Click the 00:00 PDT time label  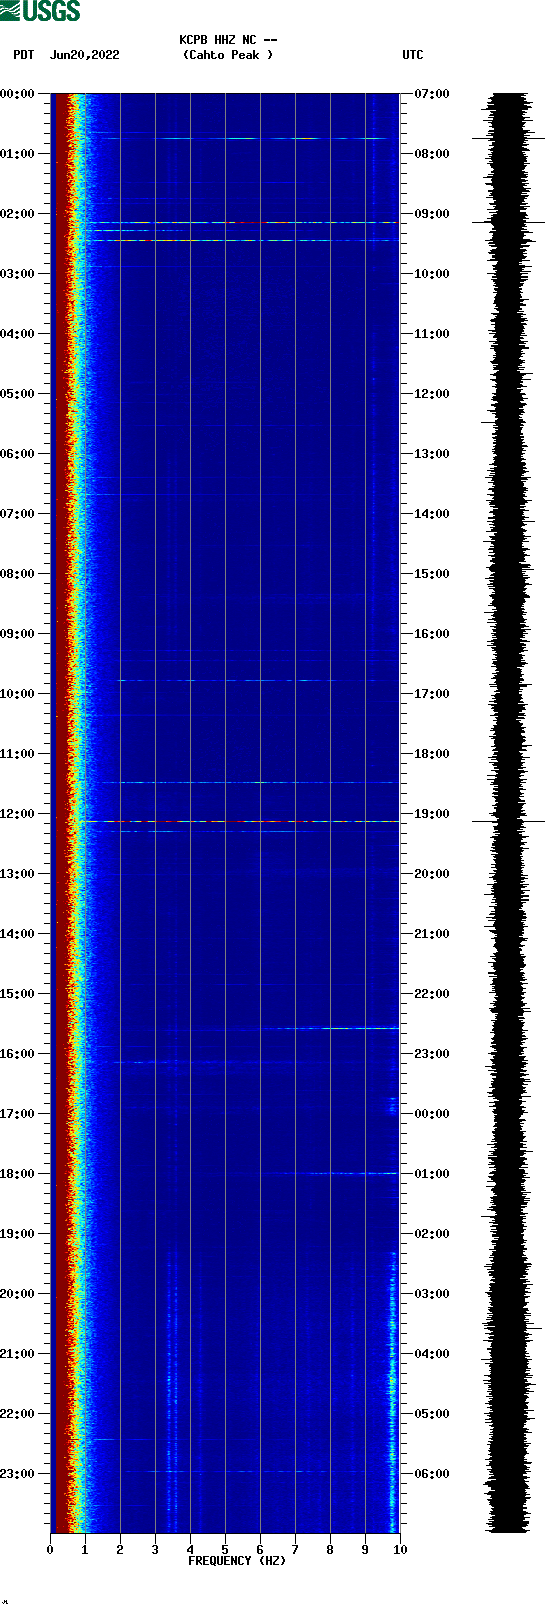pyautogui.click(x=17, y=94)
